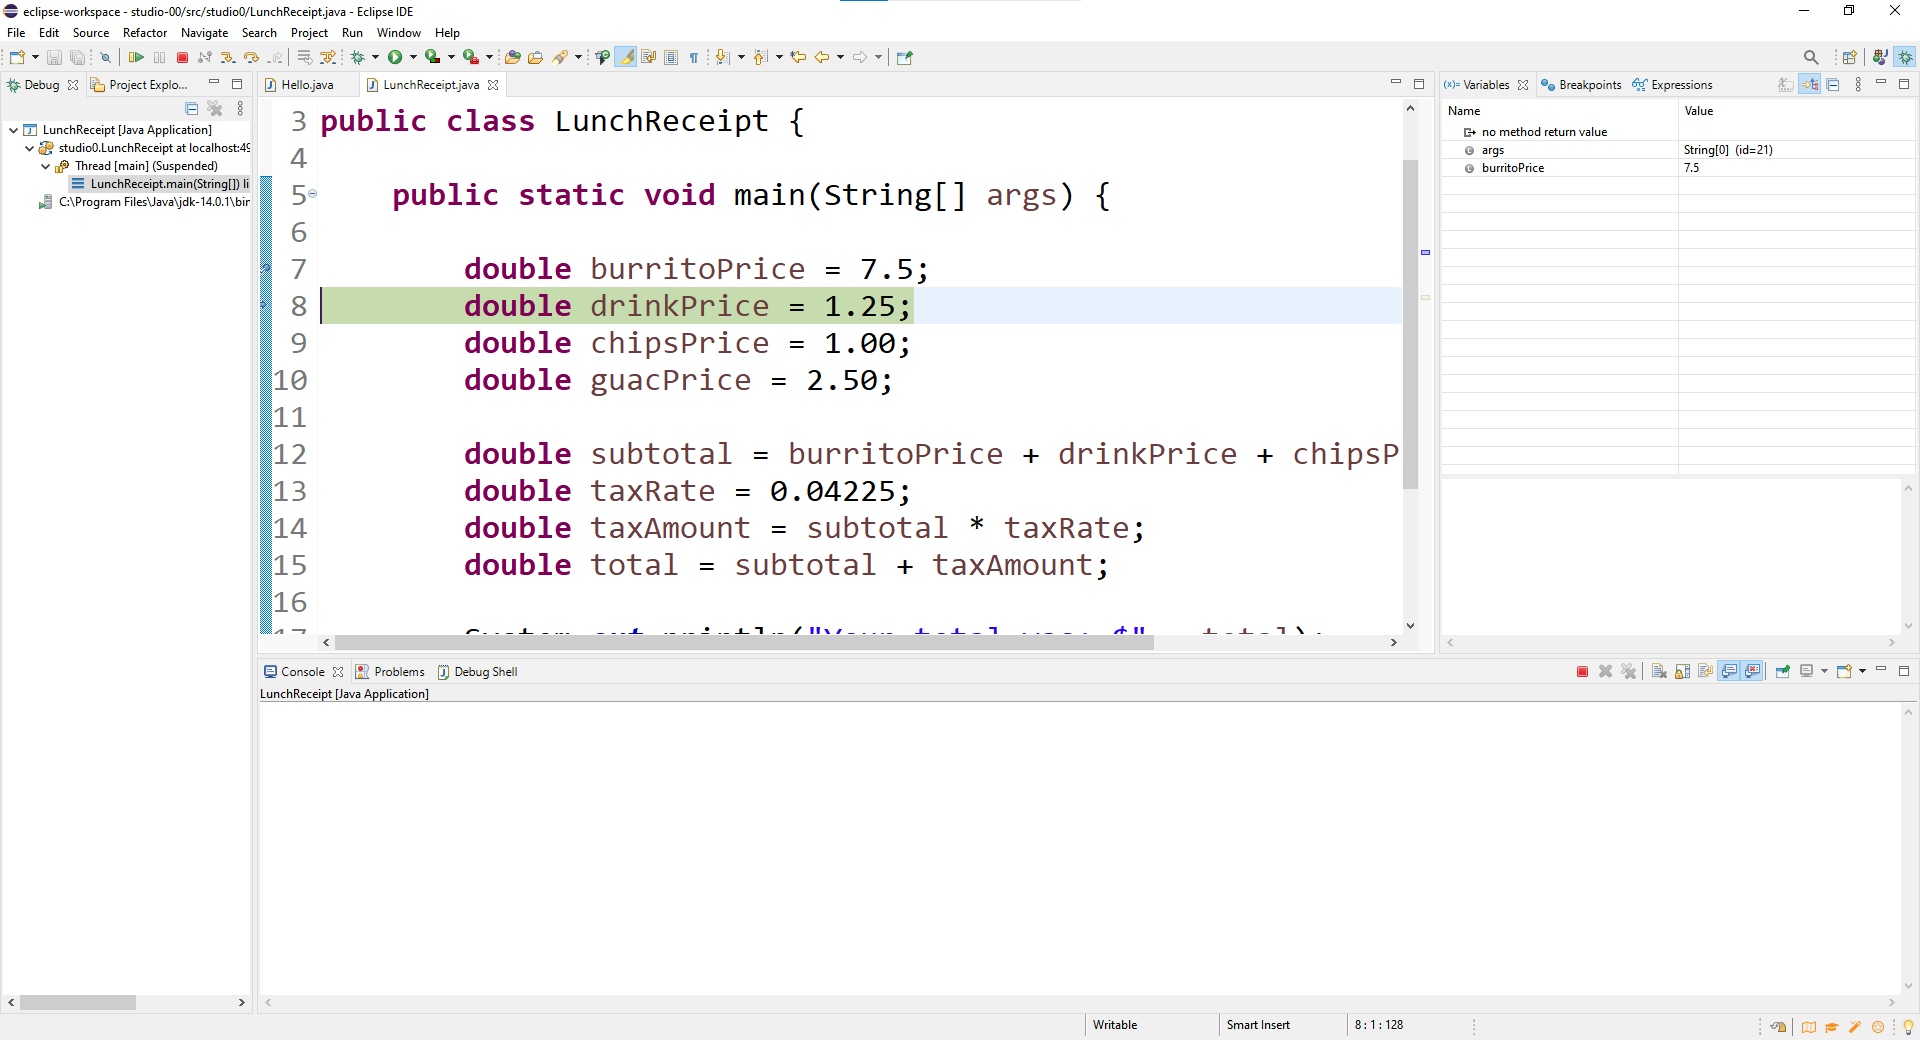This screenshot has height=1040, width=1920.
Task: Click the Next Annotation icon
Action: (721, 57)
